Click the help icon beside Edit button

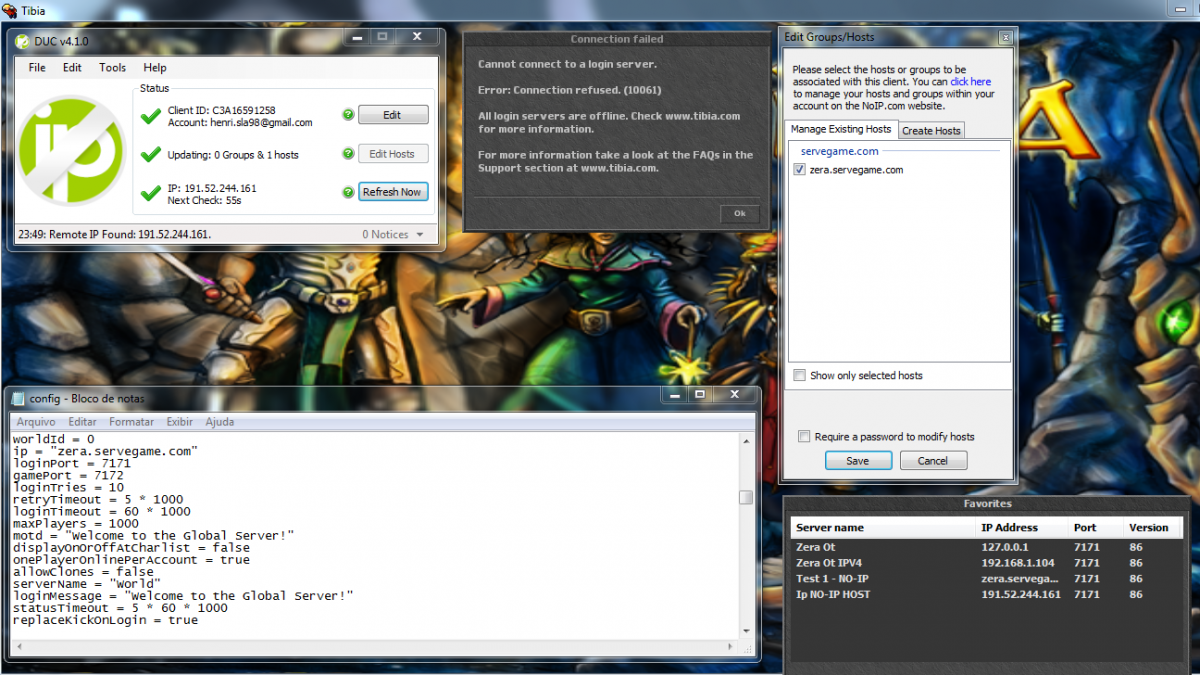coord(348,115)
